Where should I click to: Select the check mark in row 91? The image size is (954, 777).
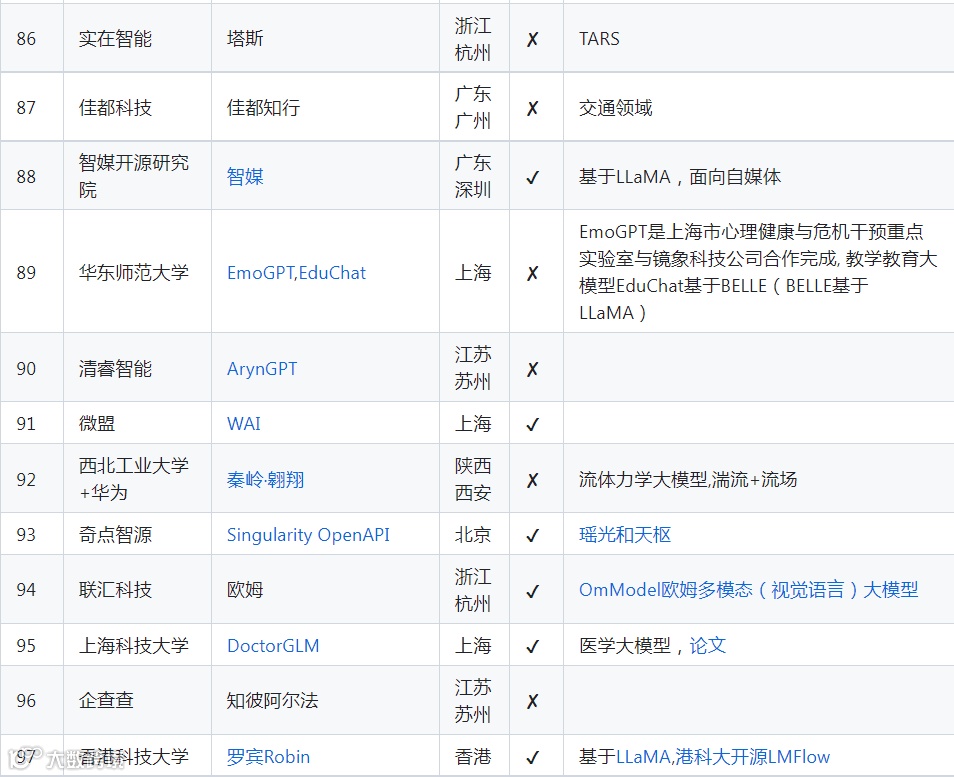coord(532,424)
